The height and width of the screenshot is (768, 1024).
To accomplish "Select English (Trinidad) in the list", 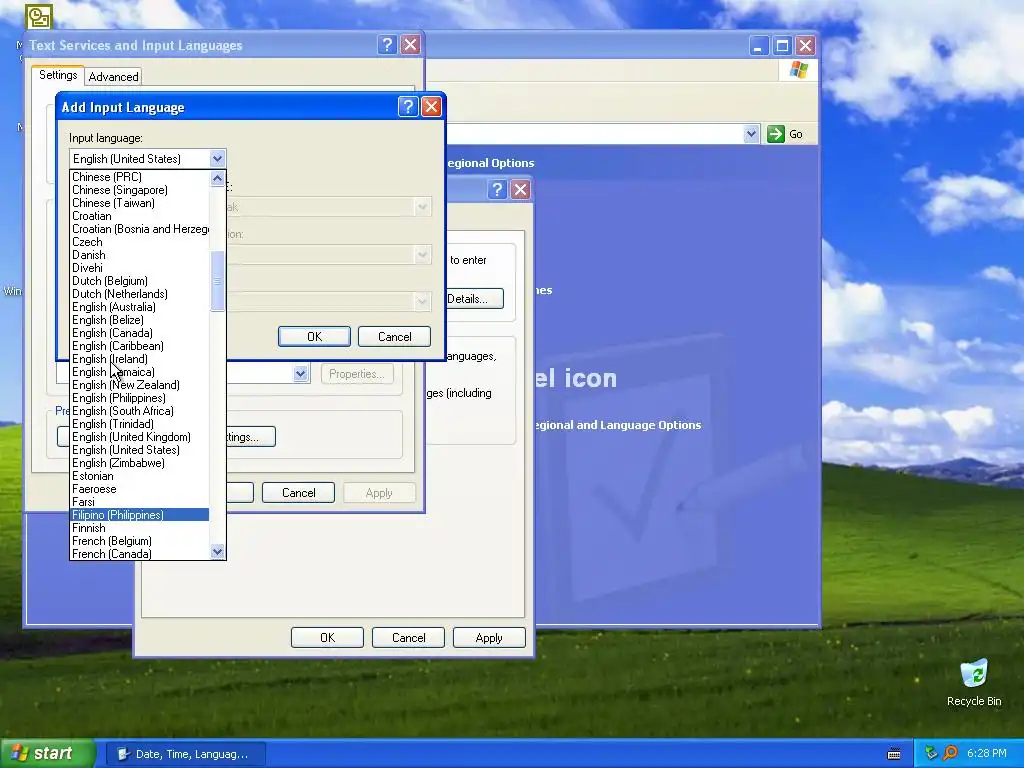I will pyautogui.click(x=140, y=424).
